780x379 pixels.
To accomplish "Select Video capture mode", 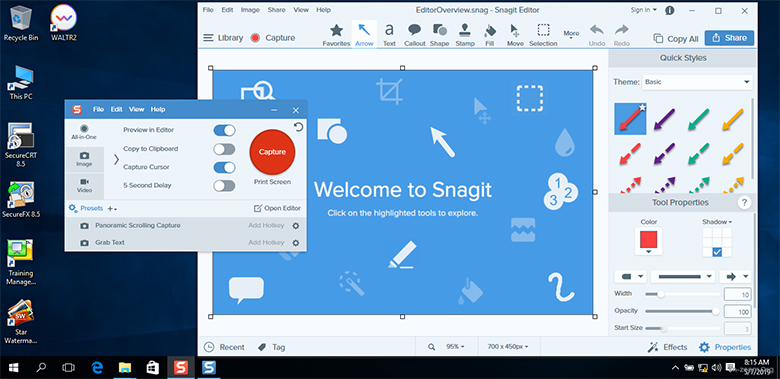I will [x=84, y=186].
